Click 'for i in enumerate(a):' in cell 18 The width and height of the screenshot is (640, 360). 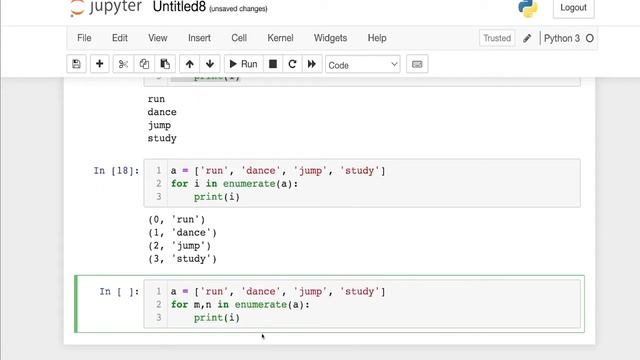click(x=234, y=184)
